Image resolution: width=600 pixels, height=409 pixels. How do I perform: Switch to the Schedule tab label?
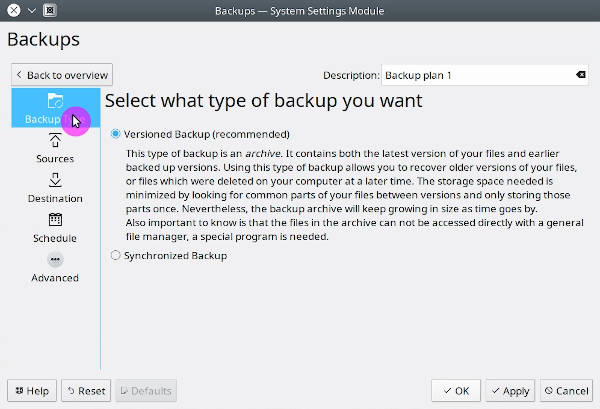click(55, 238)
